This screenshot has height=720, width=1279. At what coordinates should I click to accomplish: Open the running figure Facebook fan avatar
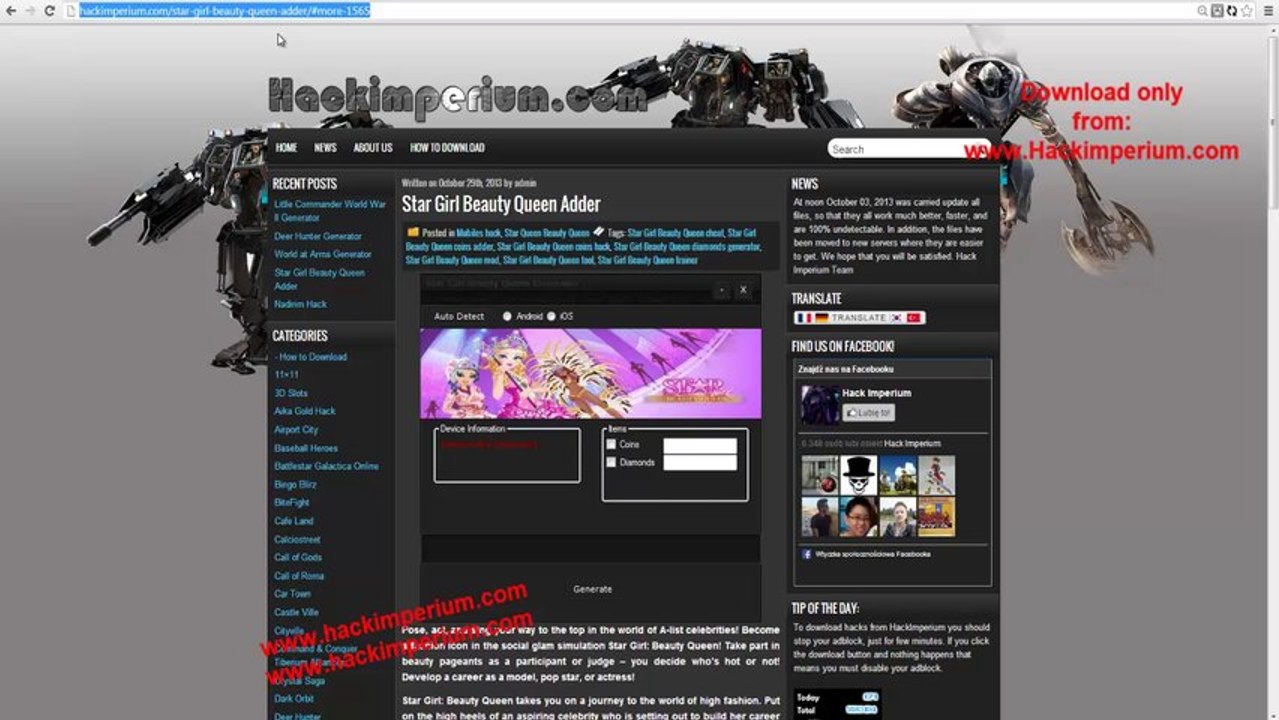tap(937, 475)
